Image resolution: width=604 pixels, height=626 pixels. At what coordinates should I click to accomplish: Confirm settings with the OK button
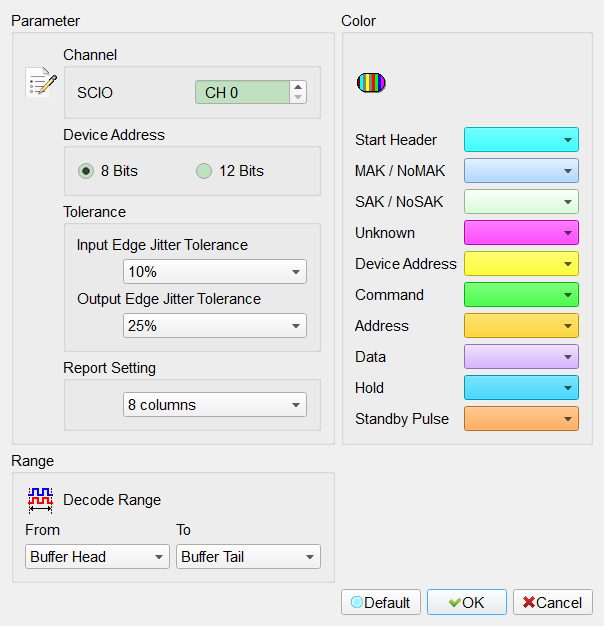point(467,602)
